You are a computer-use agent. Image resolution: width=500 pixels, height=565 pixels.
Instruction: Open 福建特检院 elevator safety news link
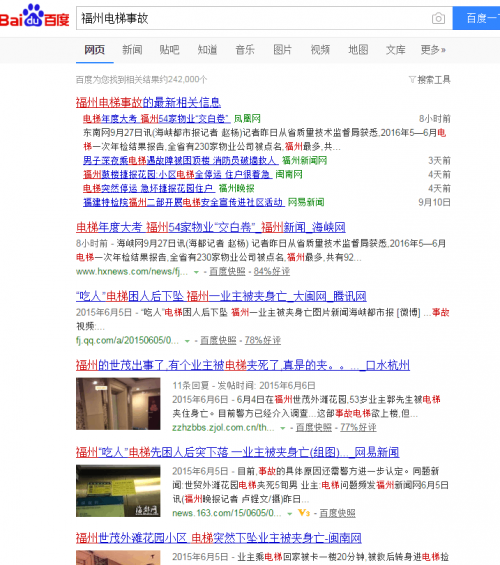(x=184, y=203)
